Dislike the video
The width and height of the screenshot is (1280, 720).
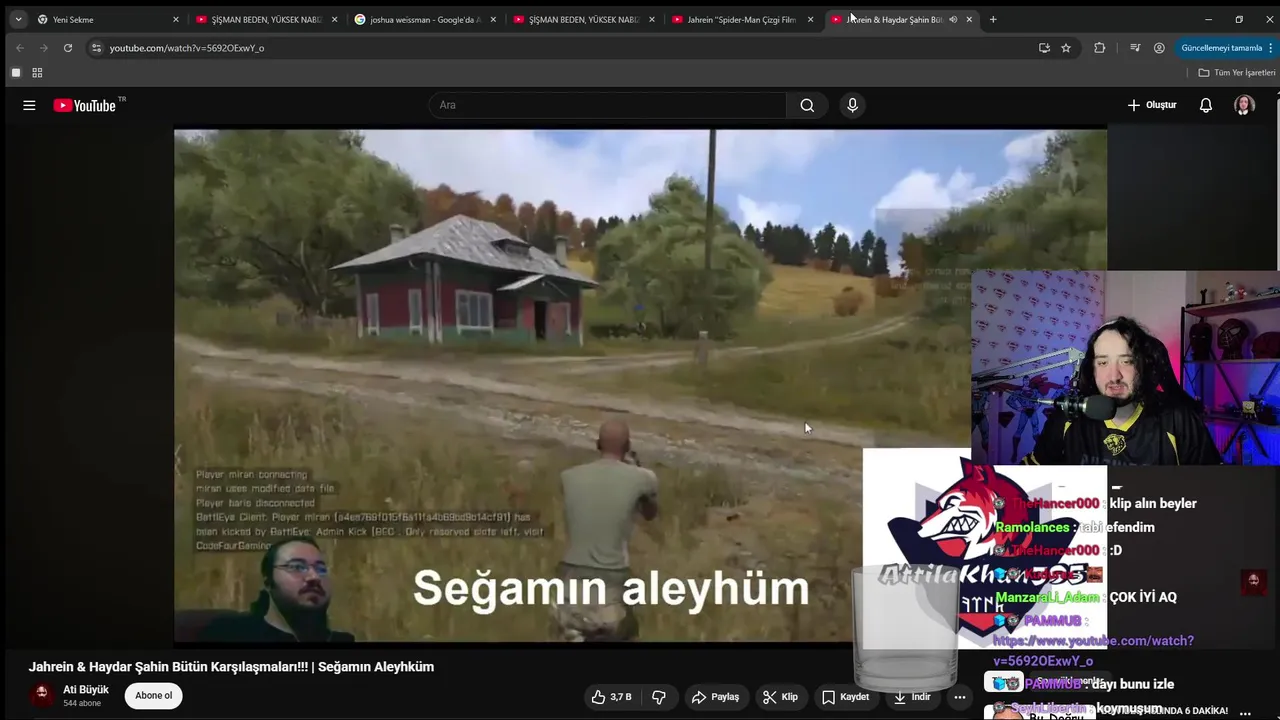pyautogui.click(x=659, y=697)
